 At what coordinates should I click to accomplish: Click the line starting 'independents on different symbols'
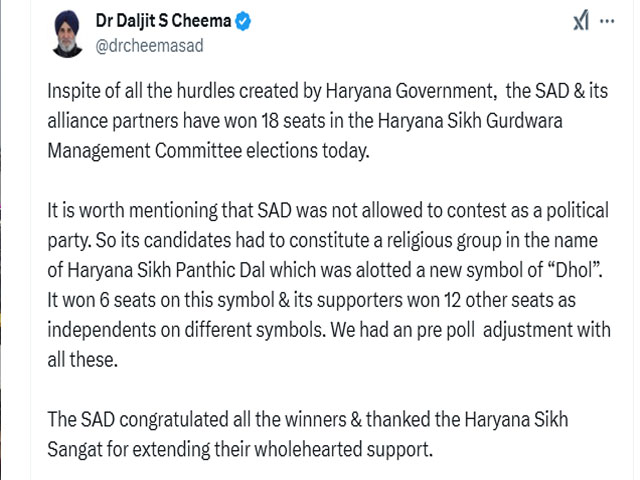pyautogui.click(x=329, y=330)
